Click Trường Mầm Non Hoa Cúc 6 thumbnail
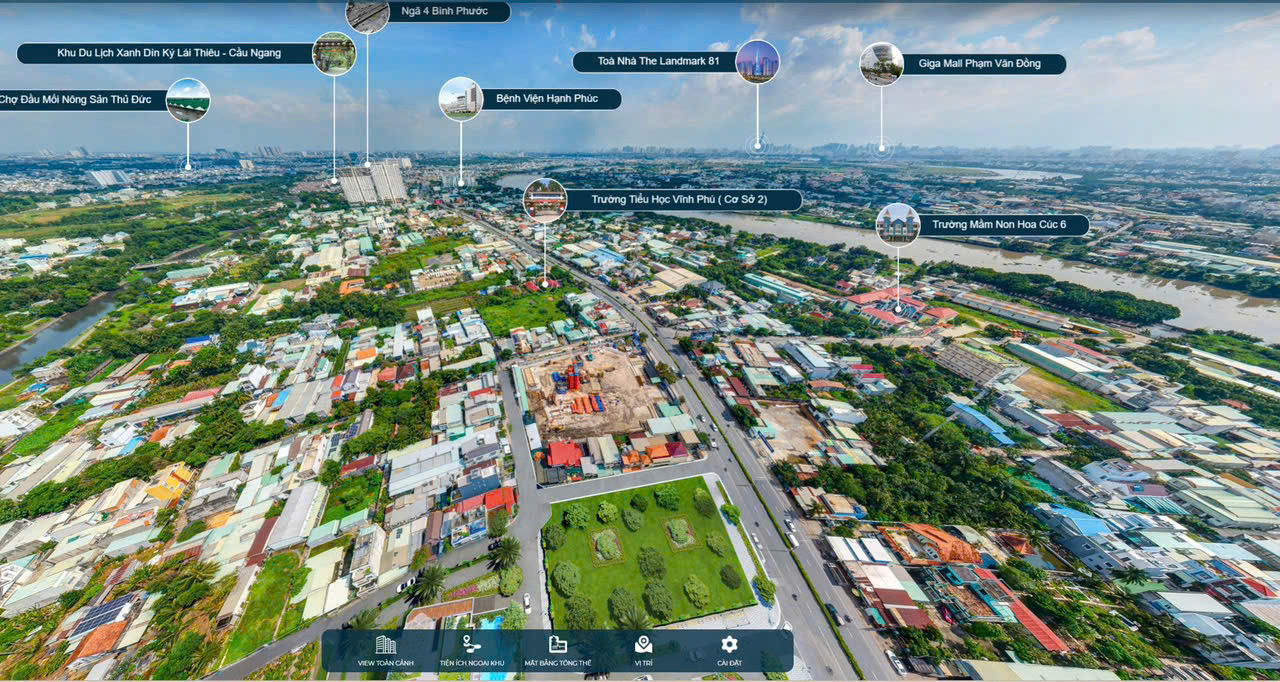The height and width of the screenshot is (682, 1280). [897, 225]
